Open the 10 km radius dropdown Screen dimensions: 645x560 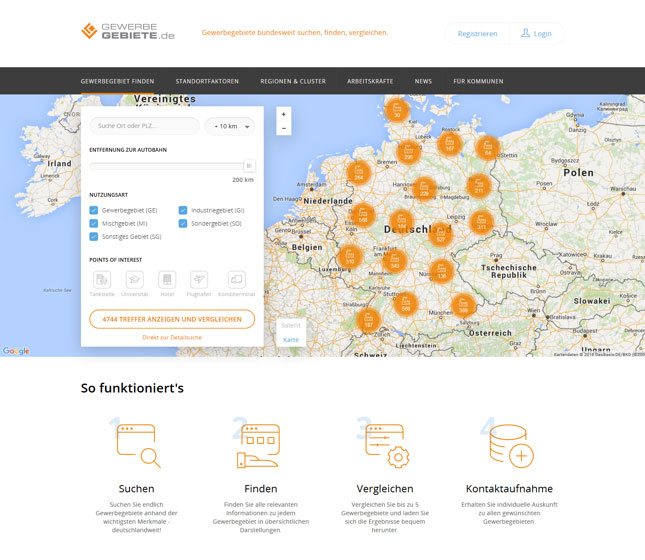tap(230, 126)
